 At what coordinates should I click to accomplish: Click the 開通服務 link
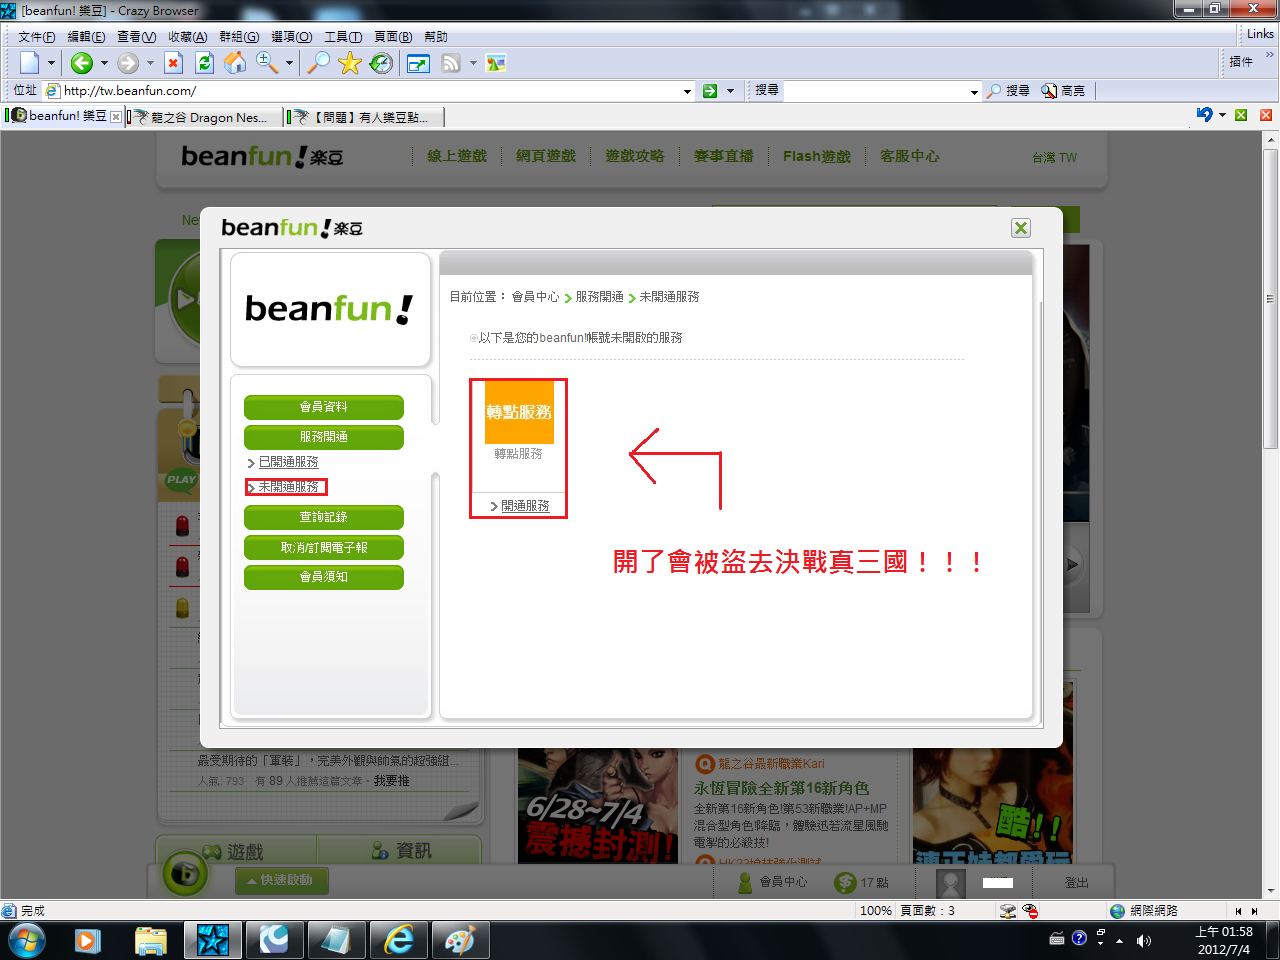pos(526,506)
